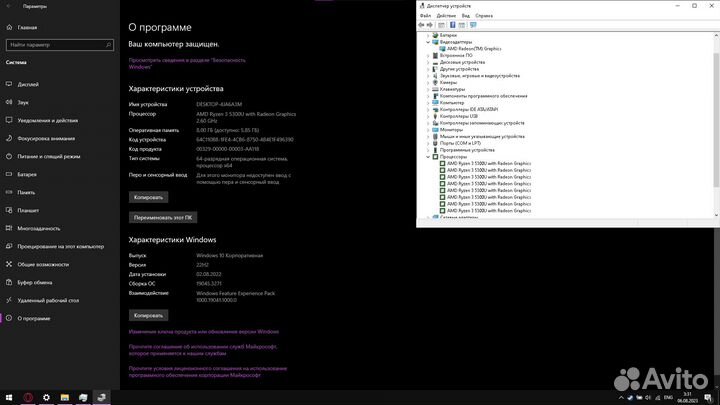Click red circular app icon on taskbar

pyautogui.click(x=28, y=398)
